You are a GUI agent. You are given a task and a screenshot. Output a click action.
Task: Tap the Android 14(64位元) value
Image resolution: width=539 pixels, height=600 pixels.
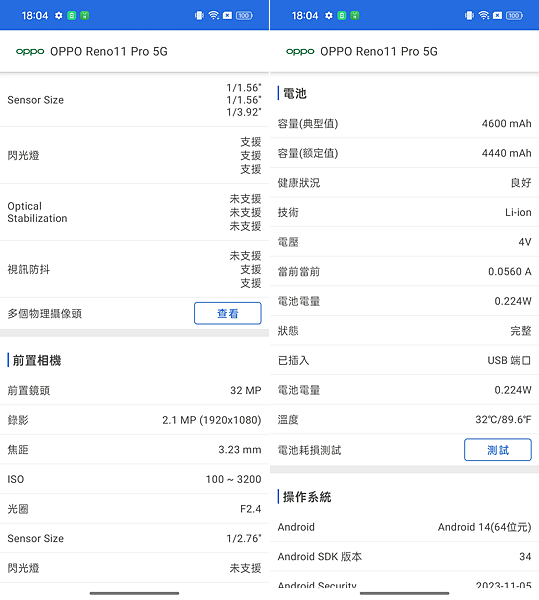coord(485,527)
